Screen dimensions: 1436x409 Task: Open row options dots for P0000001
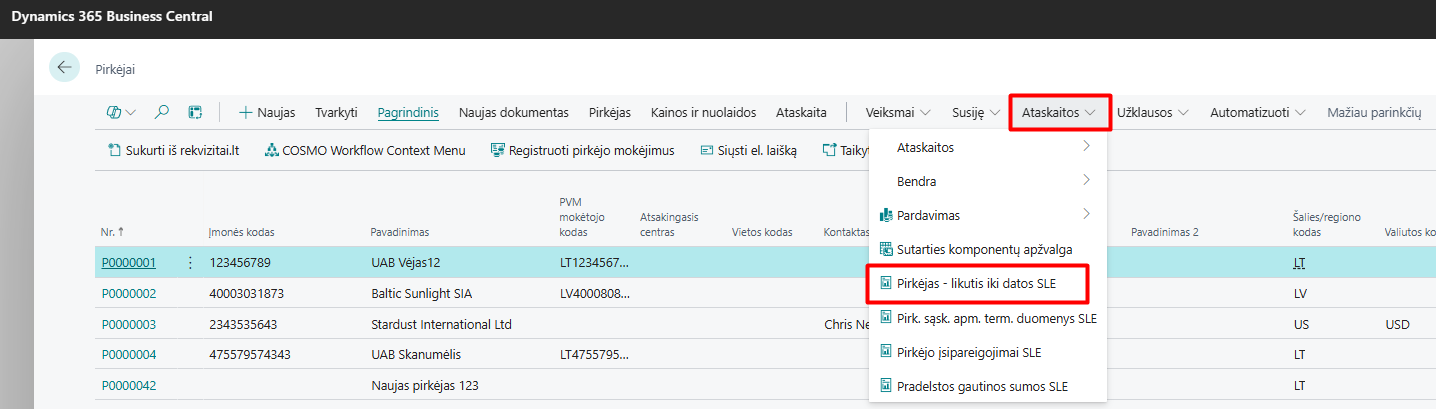pyautogui.click(x=190, y=263)
